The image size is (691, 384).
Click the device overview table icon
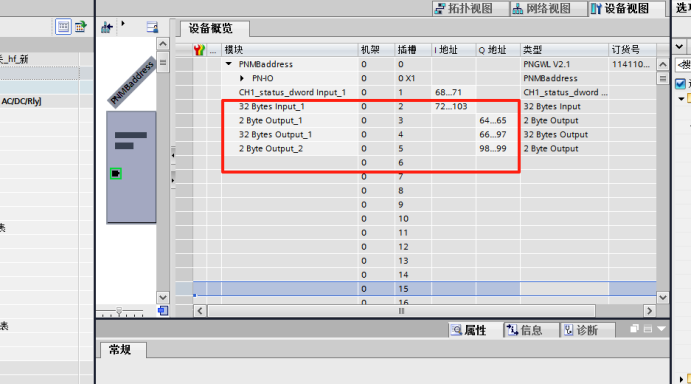63,26
